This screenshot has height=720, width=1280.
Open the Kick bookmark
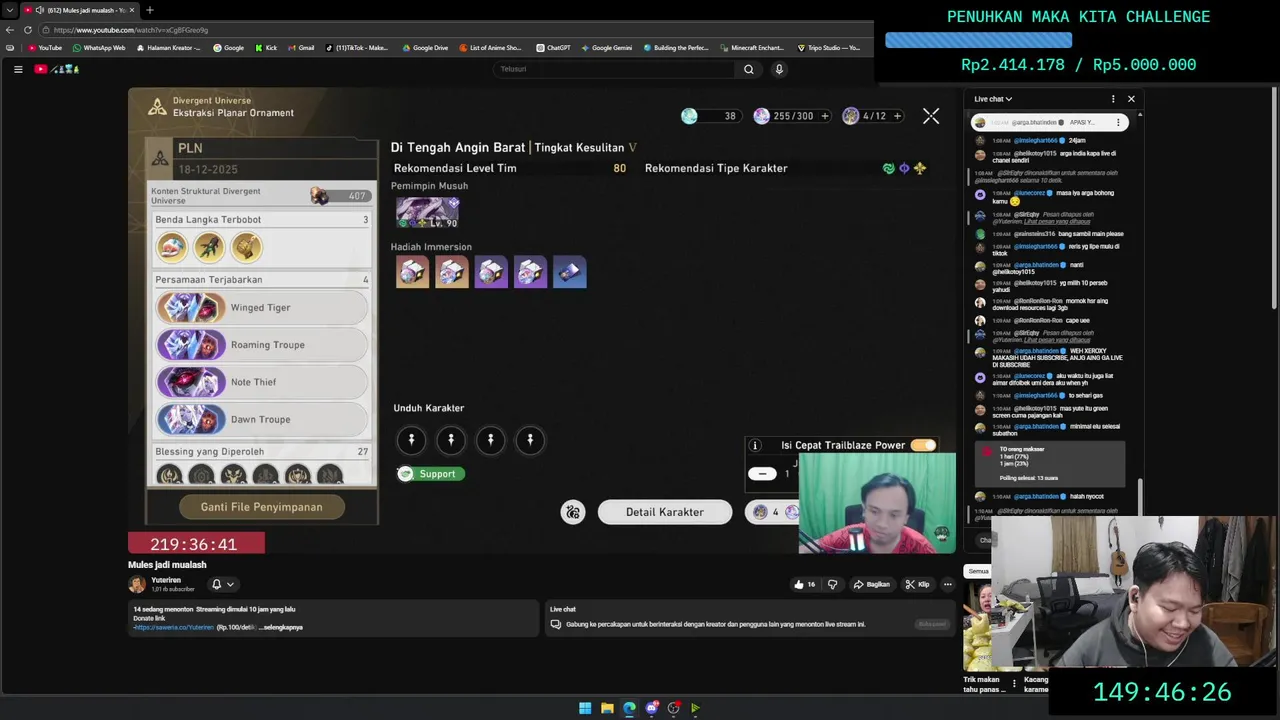(x=265, y=48)
